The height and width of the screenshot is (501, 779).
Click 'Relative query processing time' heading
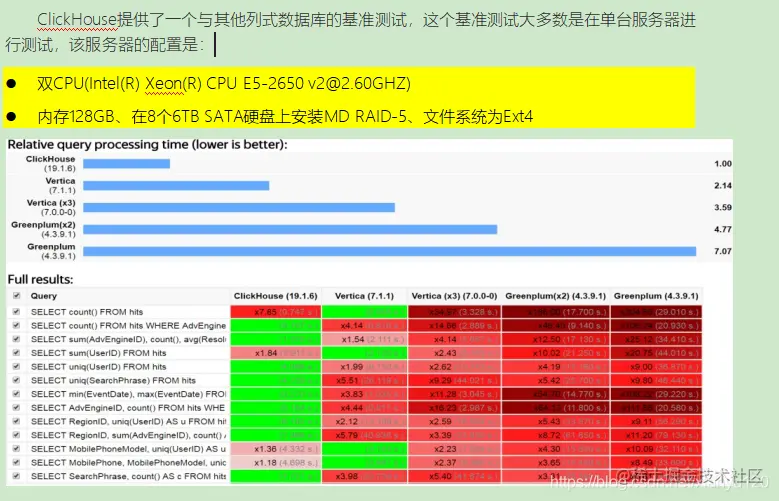(148, 145)
